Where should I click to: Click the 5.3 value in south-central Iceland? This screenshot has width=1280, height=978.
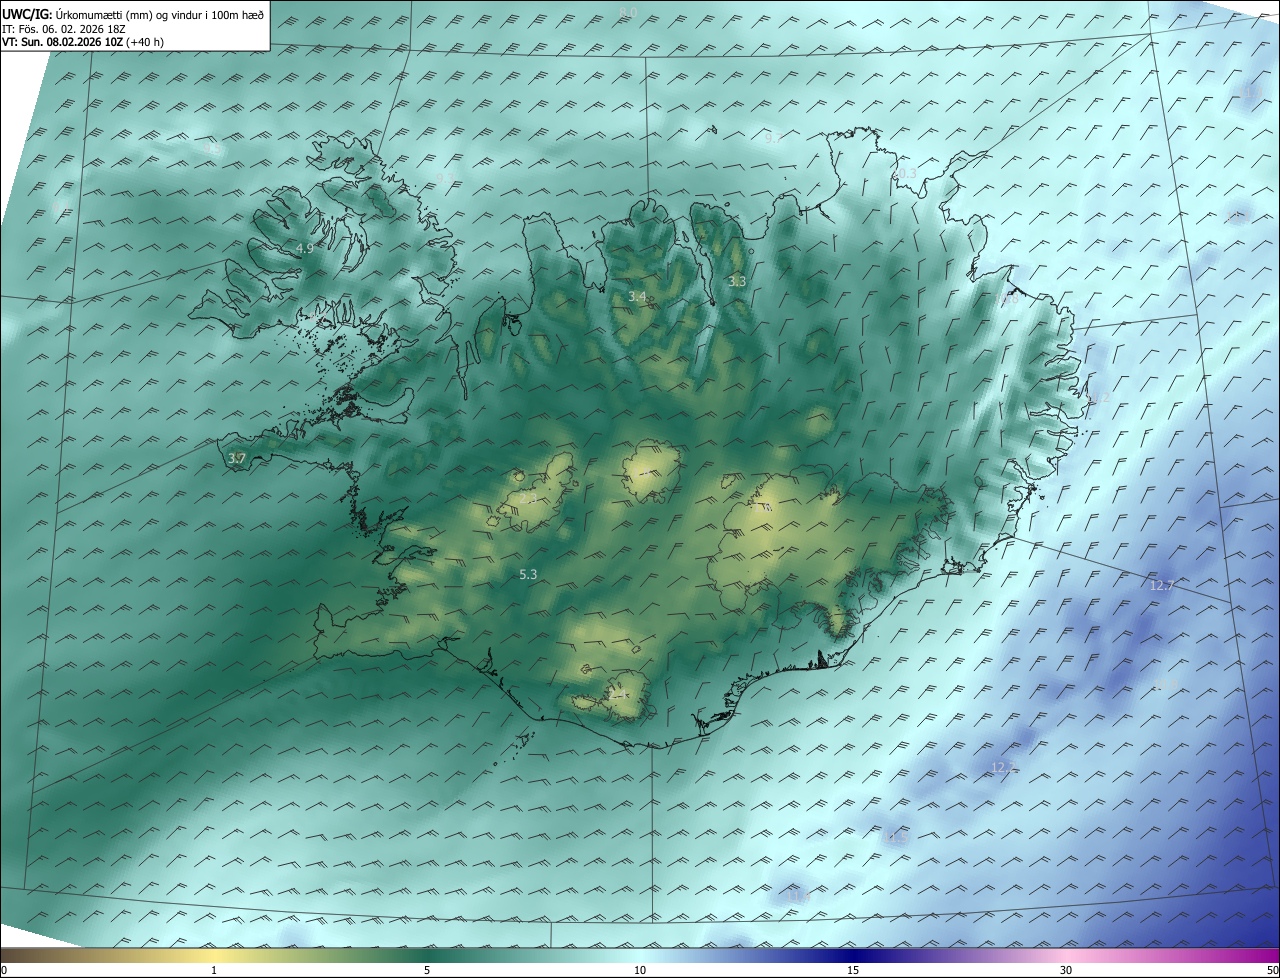tap(529, 574)
